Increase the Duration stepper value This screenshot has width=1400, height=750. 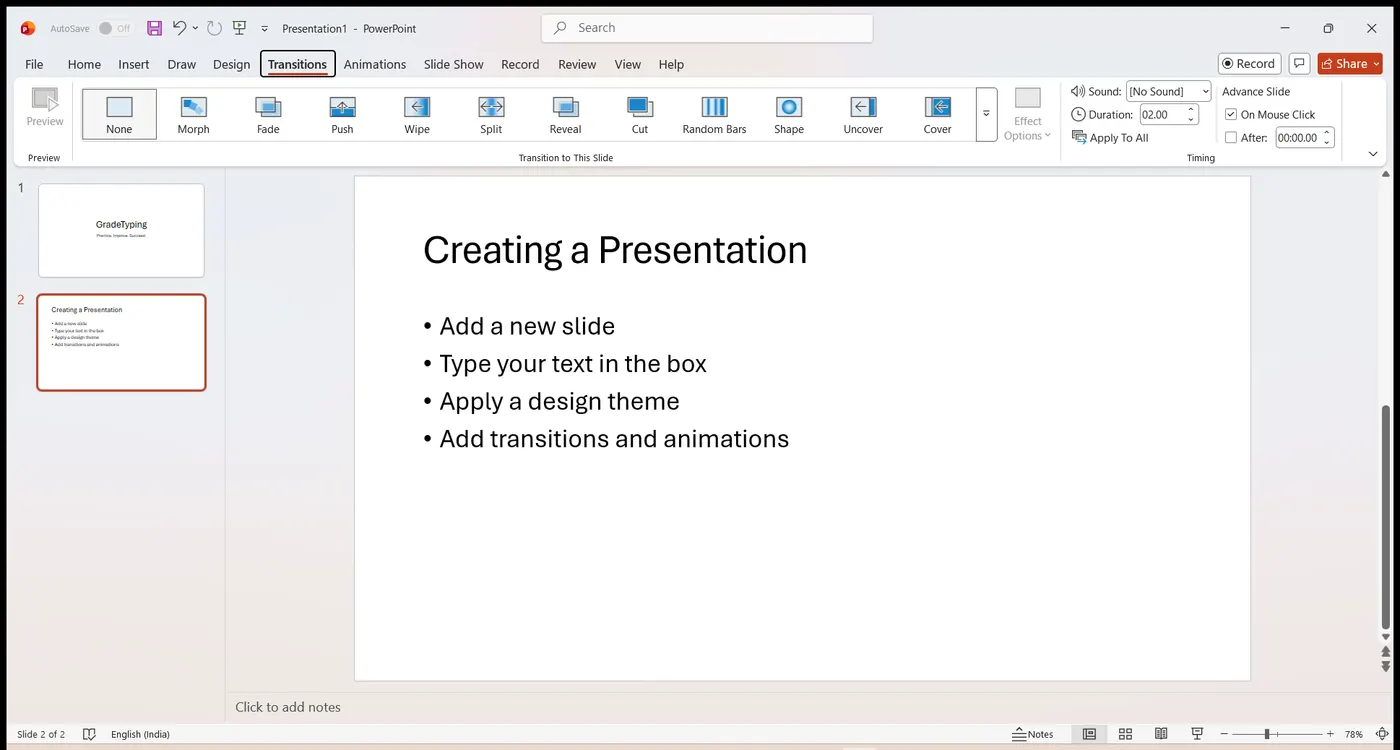tap(1191, 110)
